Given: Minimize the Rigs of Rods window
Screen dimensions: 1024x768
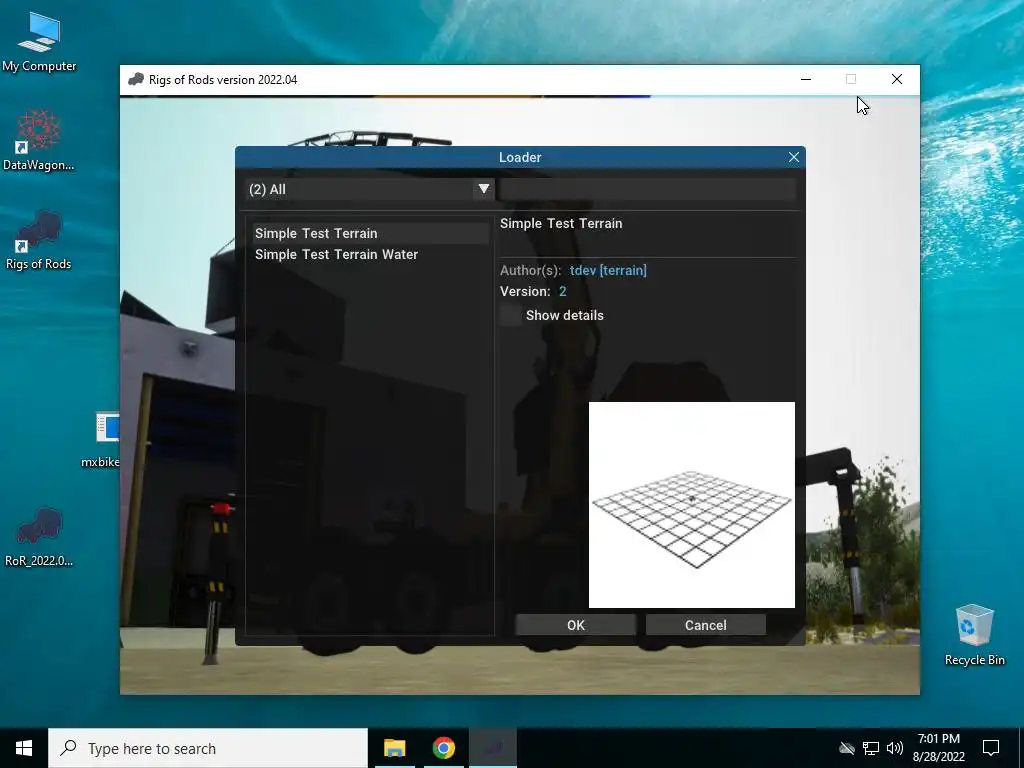Looking at the screenshot, I should [x=806, y=80].
